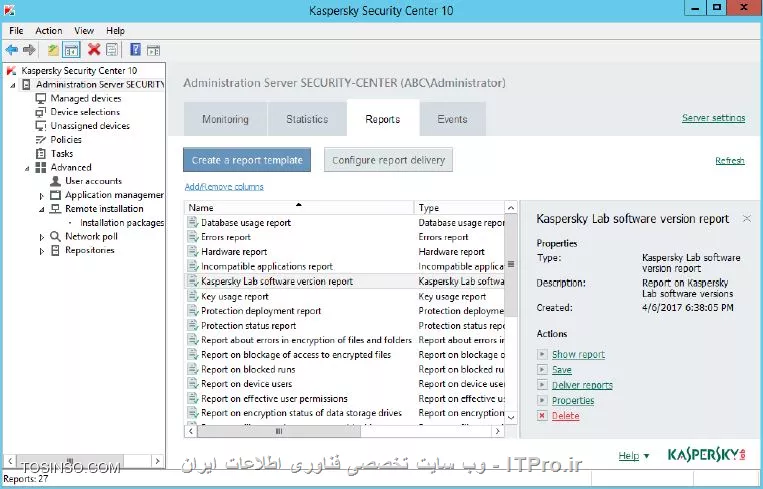Click the Up one level folder icon
Viewport: 763px width, 489px height.
pos(53,50)
